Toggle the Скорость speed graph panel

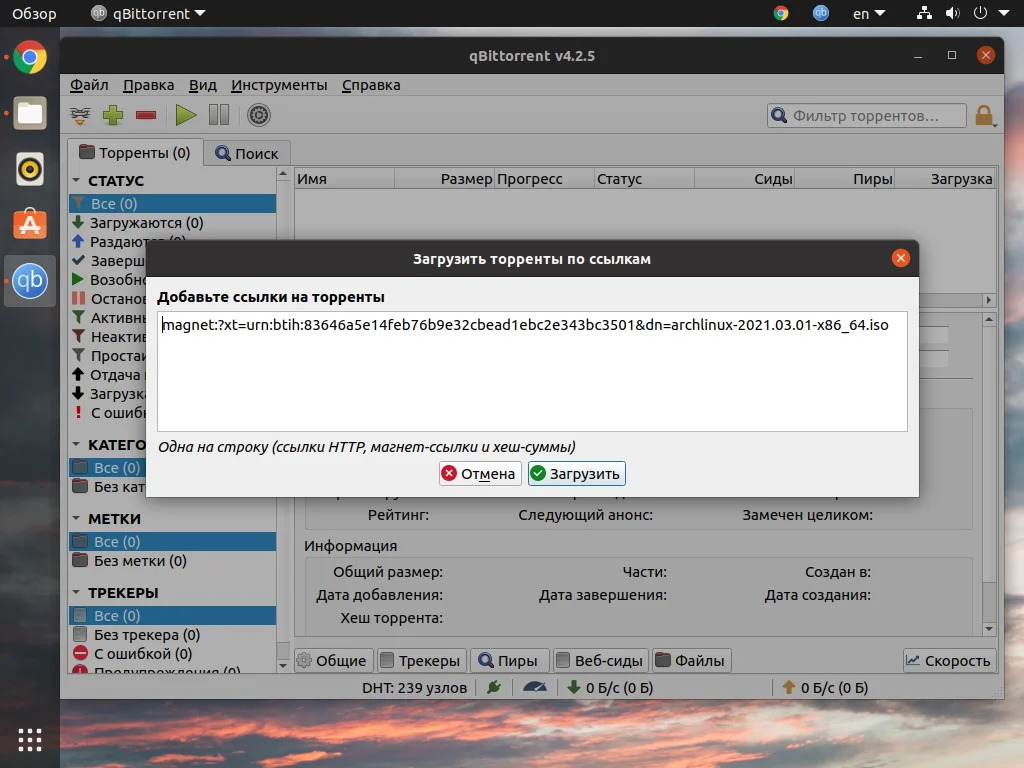click(948, 660)
